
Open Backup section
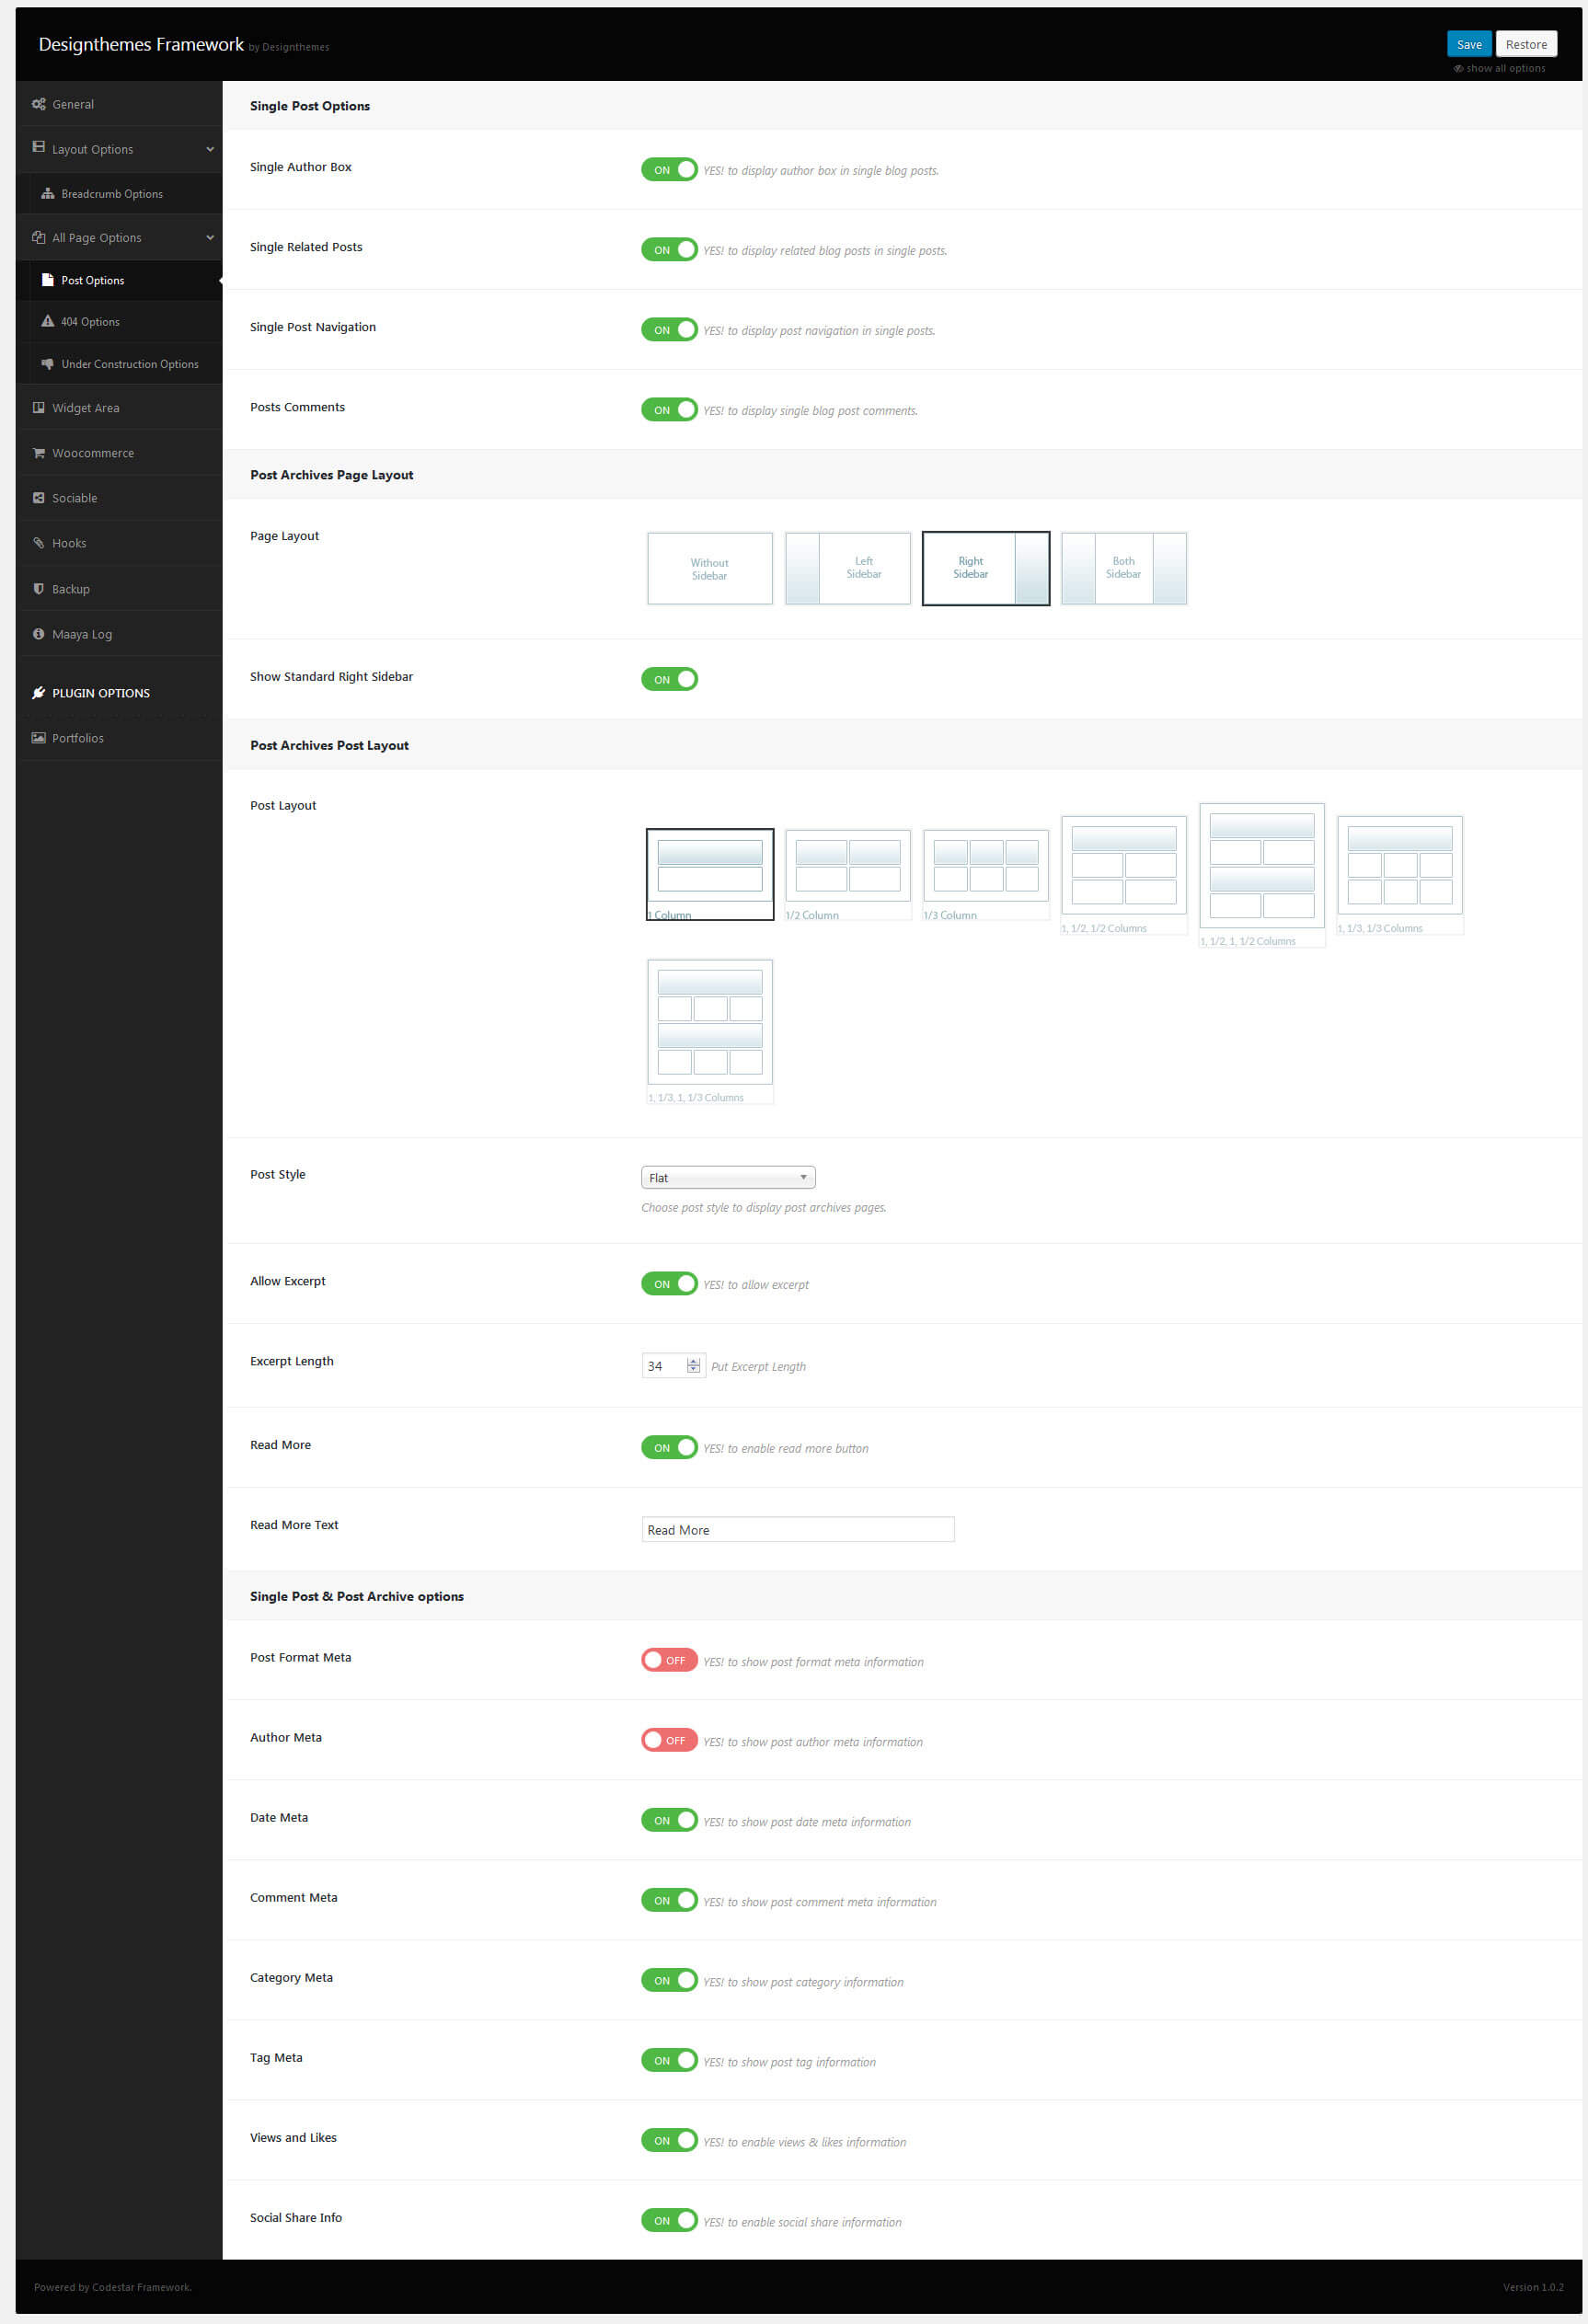(119, 589)
